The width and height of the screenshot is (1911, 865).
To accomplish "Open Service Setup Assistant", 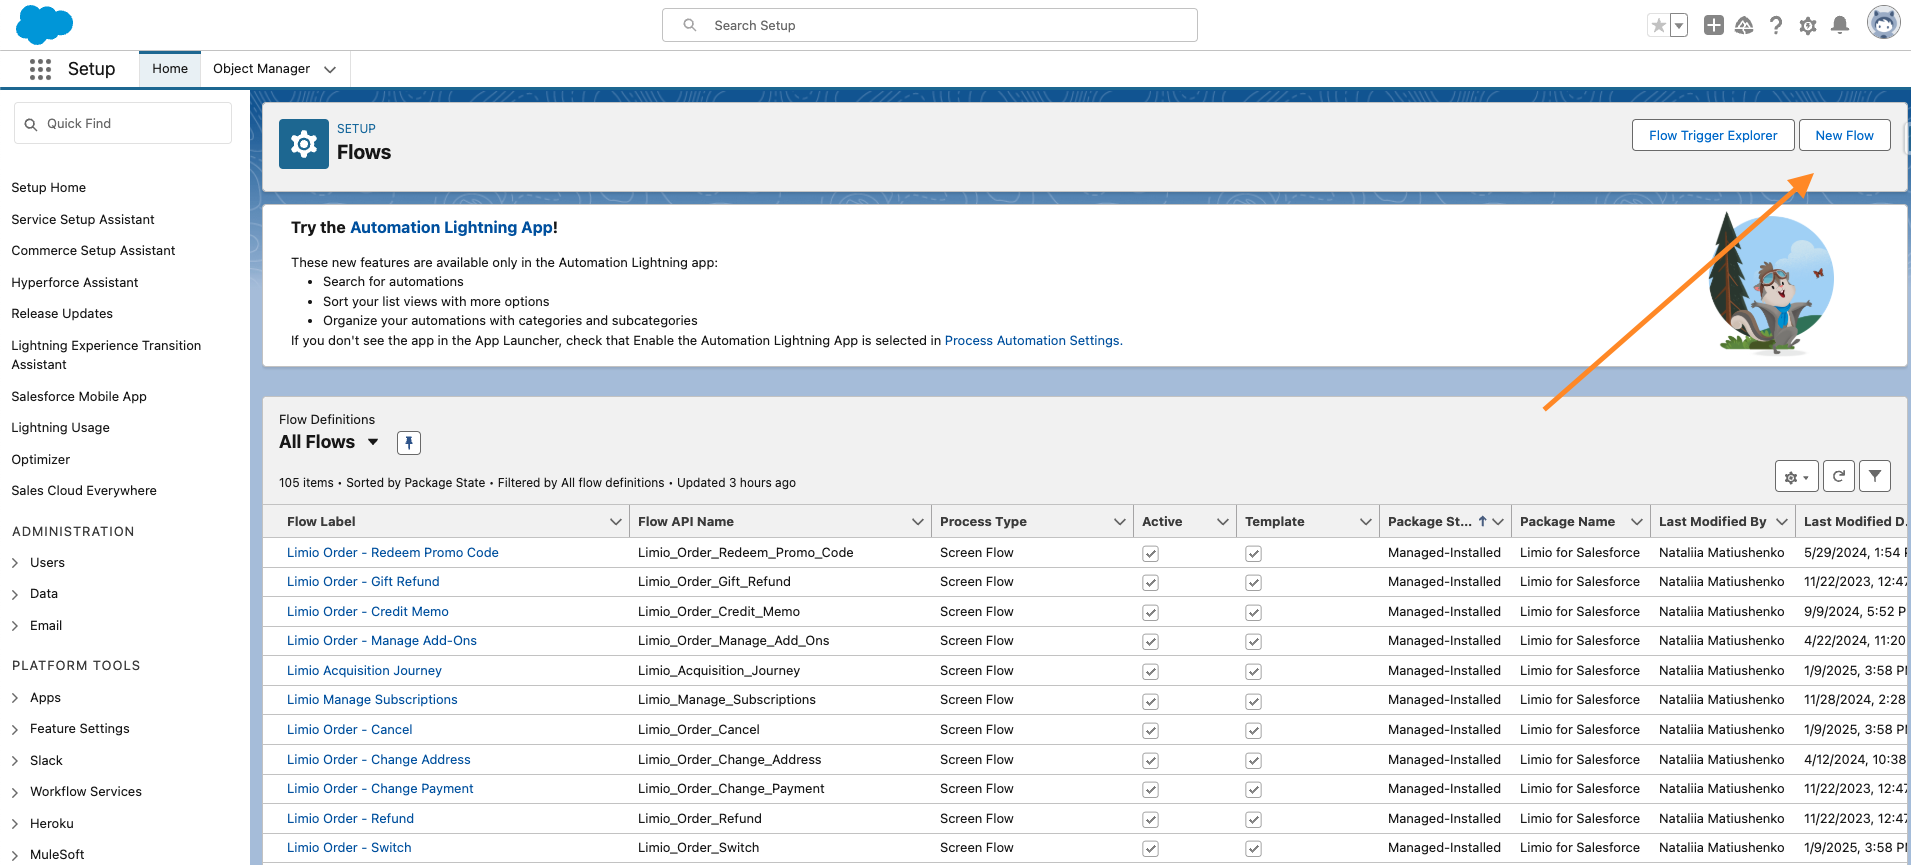I will point(83,220).
